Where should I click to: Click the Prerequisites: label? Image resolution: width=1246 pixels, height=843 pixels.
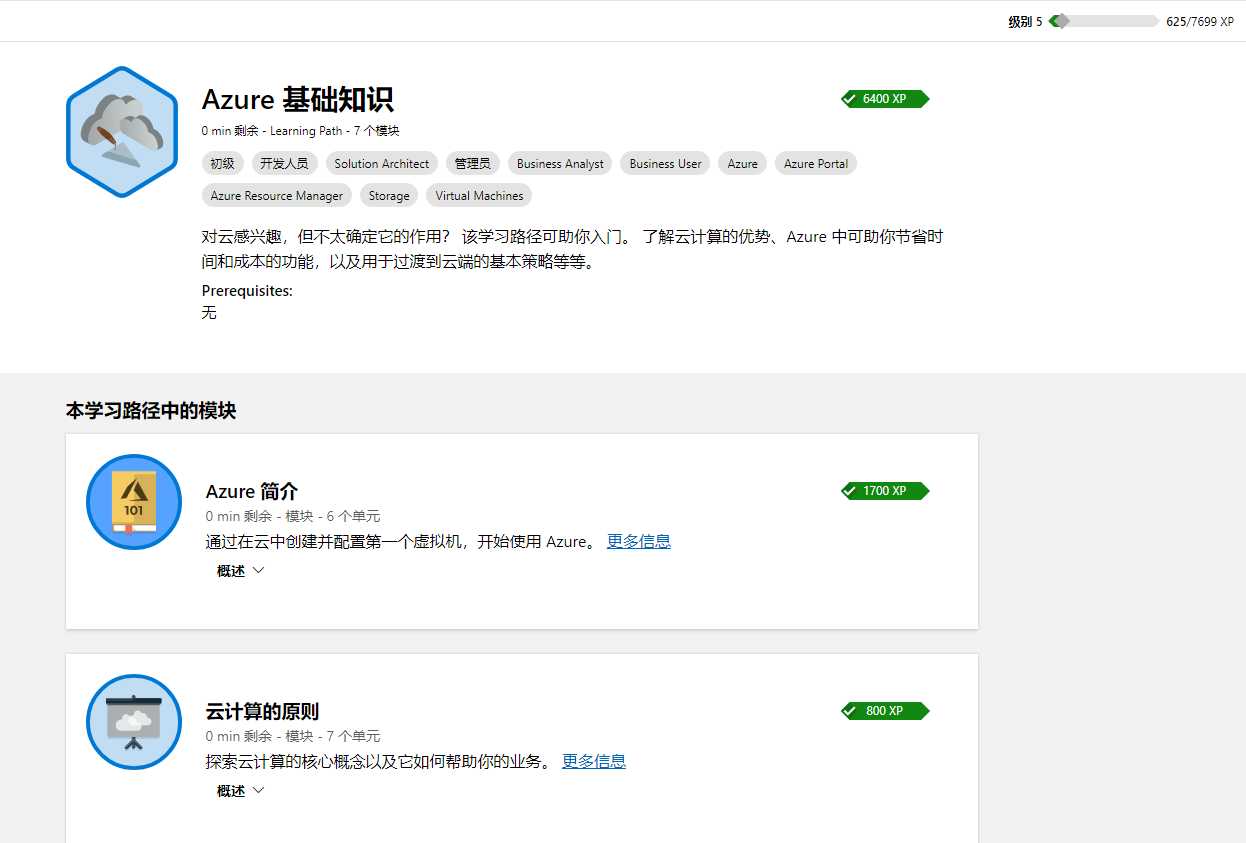click(247, 291)
